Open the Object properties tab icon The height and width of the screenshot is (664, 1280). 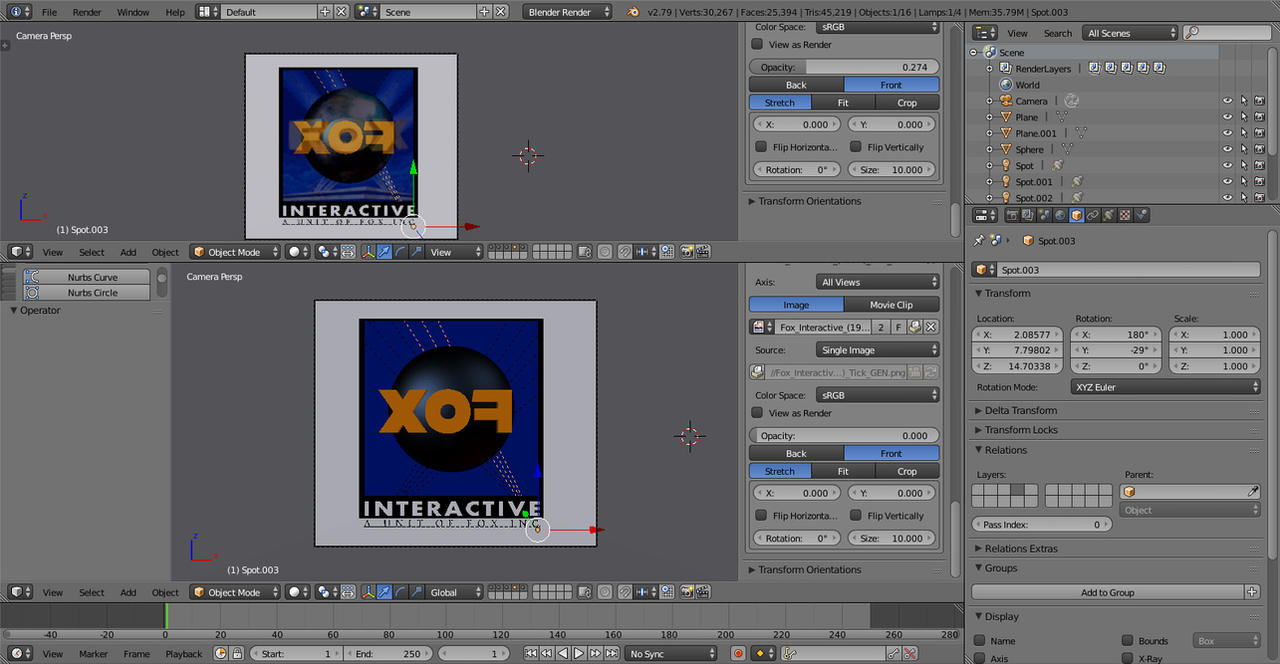(x=1077, y=215)
